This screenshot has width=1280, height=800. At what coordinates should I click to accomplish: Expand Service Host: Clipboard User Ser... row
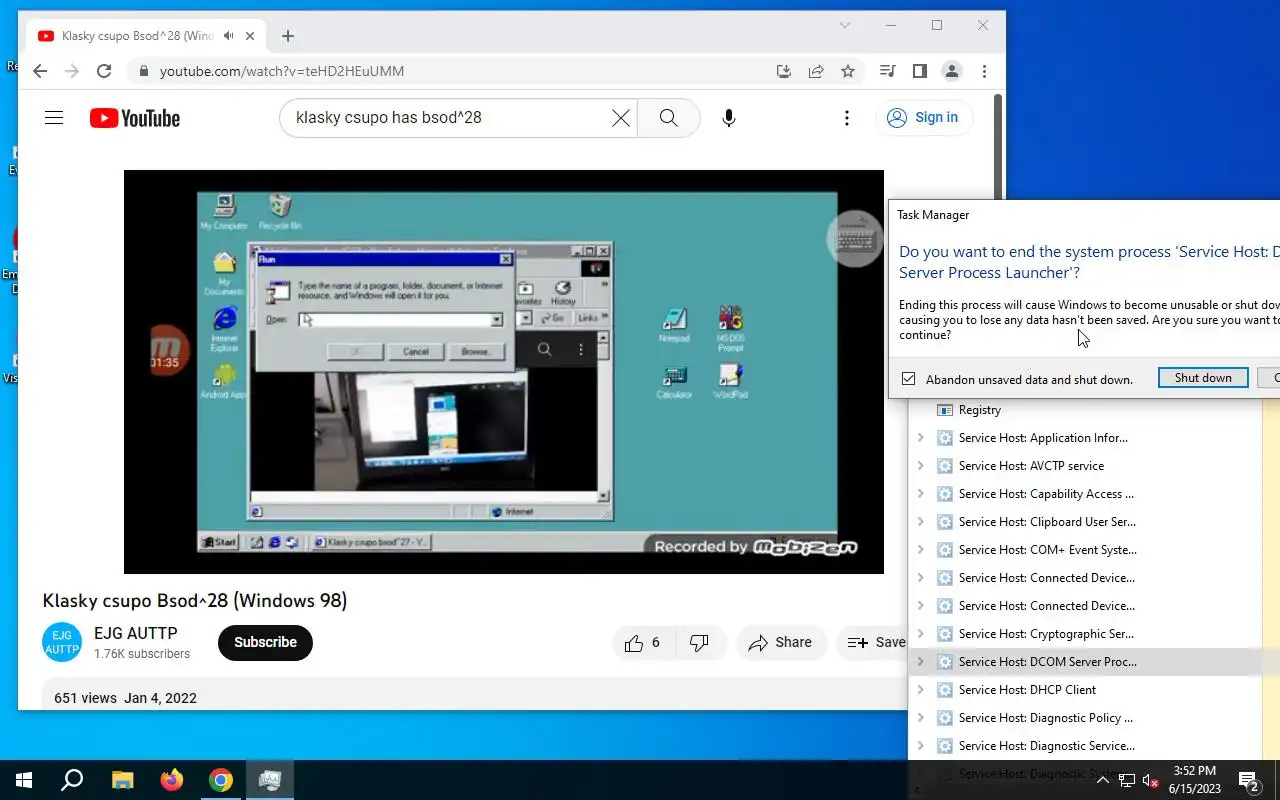pos(920,522)
